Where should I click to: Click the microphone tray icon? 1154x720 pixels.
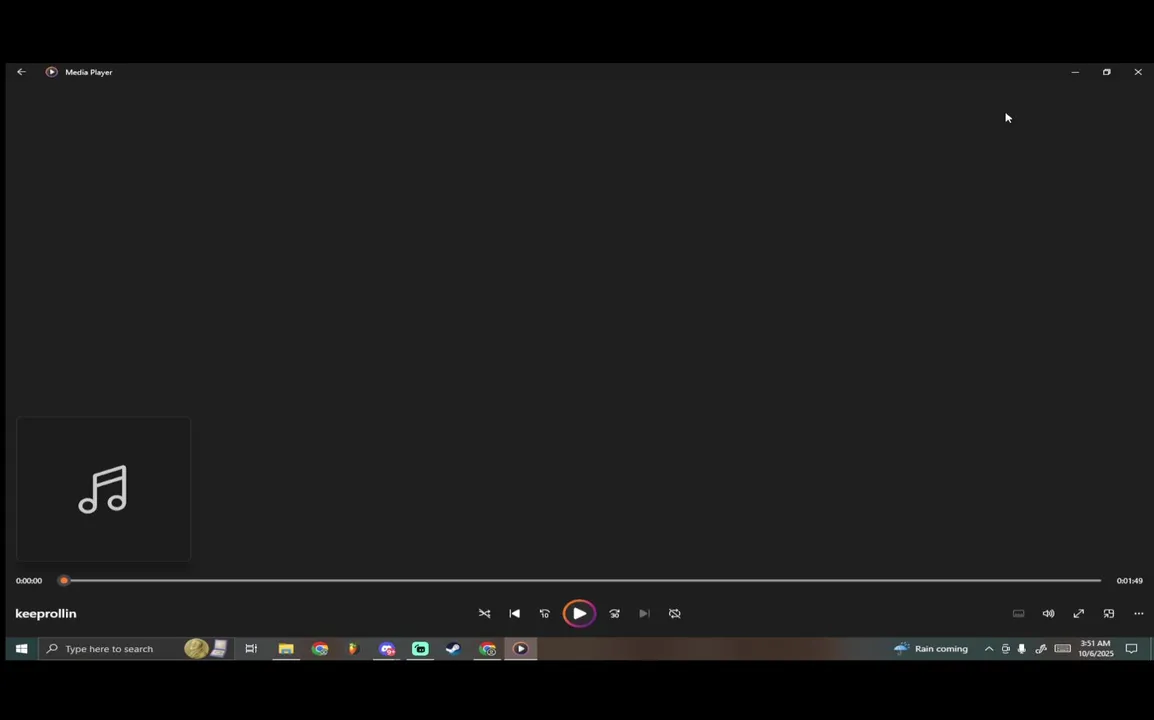(1022, 649)
